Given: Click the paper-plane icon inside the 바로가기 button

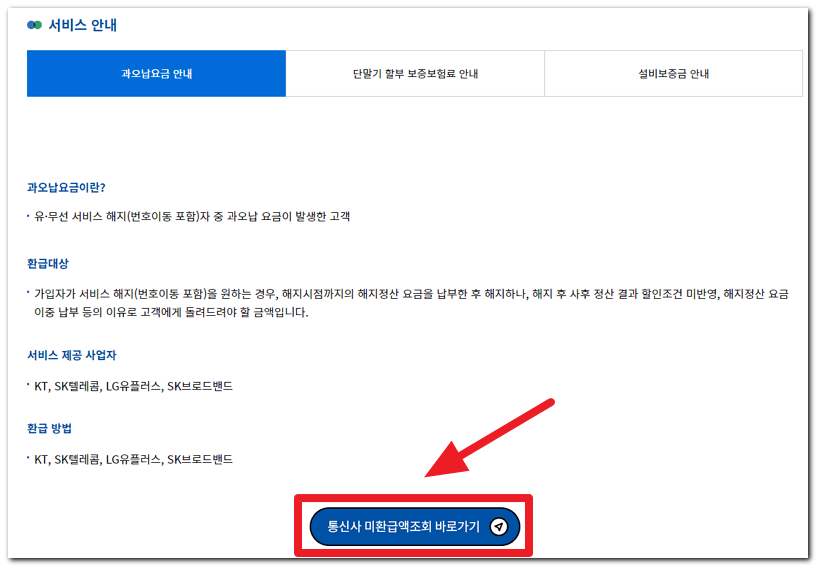Looking at the screenshot, I should pos(499,526).
